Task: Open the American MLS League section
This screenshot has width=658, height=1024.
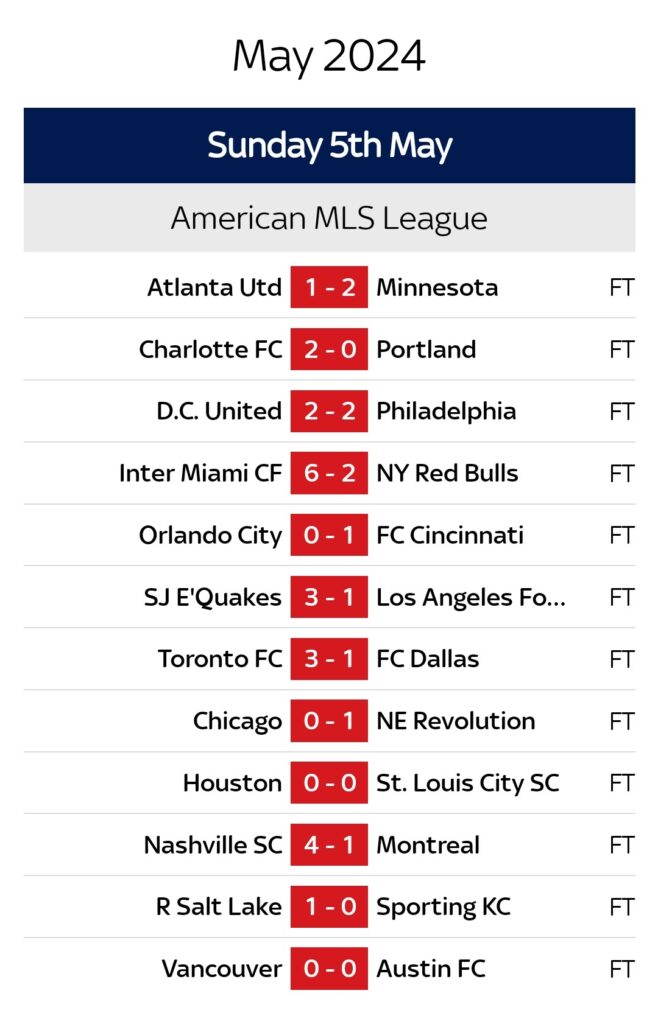Action: 329,218
